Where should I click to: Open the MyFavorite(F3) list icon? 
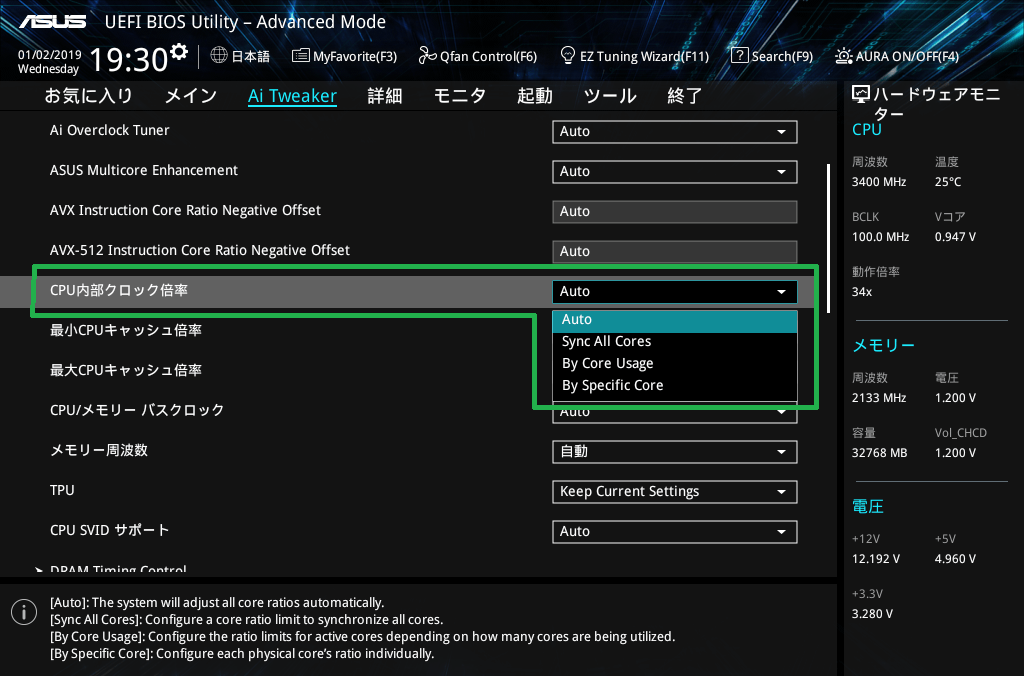pos(300,56)
